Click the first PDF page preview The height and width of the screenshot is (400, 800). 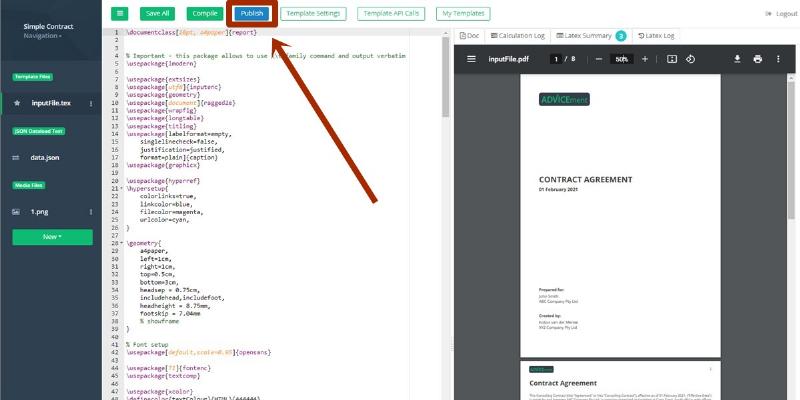tap(620, 216)
